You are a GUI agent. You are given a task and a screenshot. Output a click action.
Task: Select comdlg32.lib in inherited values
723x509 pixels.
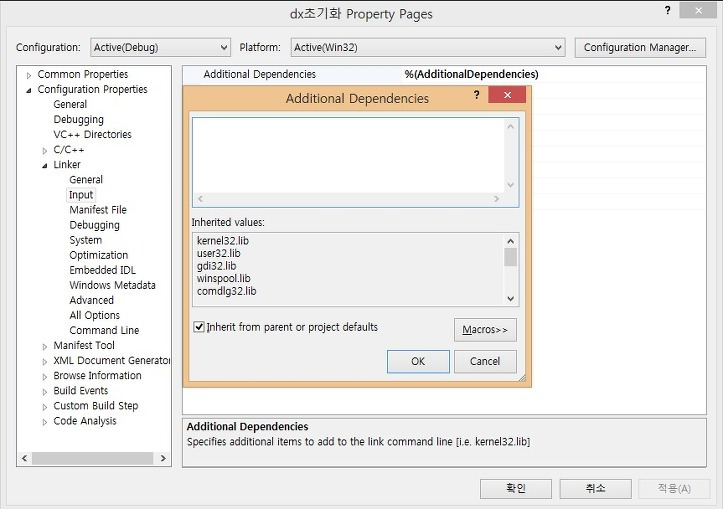pyautogui.click(x=226, y=291)
